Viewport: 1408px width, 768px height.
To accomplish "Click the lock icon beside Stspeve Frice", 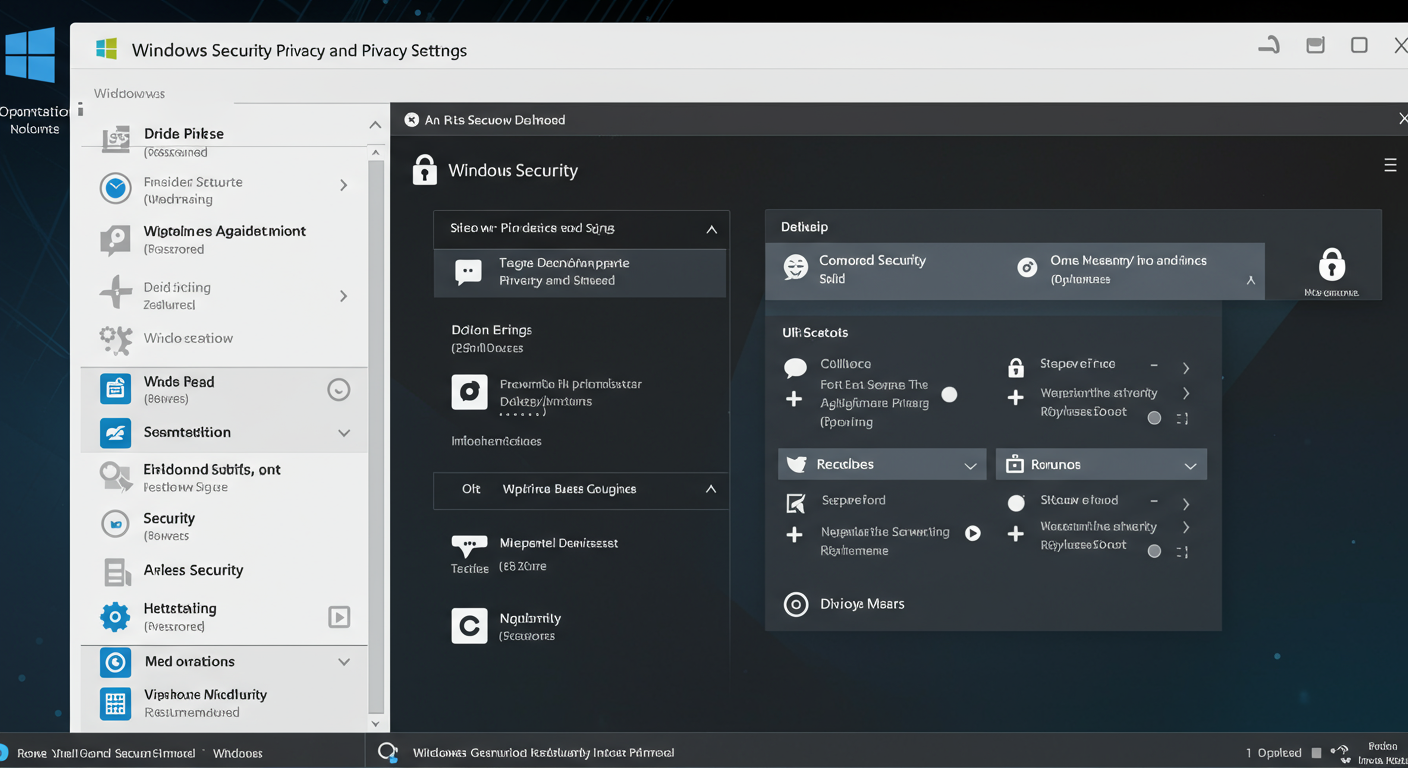I will coord(1016,367).
